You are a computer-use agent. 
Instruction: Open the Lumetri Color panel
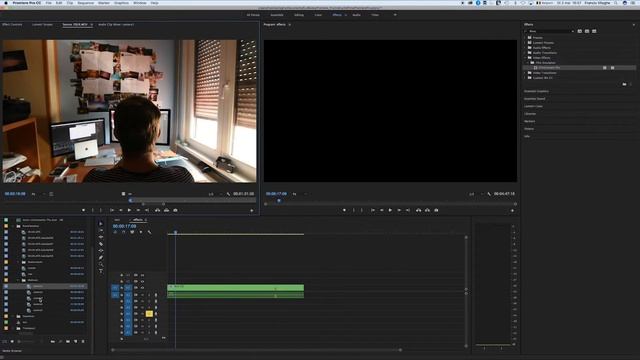click(533, 106)
